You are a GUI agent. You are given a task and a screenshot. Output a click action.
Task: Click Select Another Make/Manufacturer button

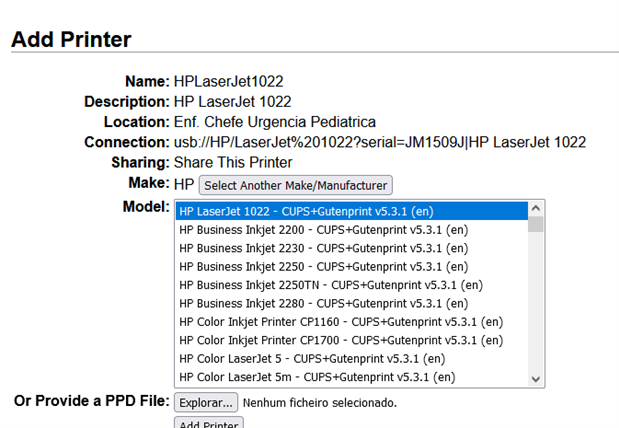click(295, 185)
